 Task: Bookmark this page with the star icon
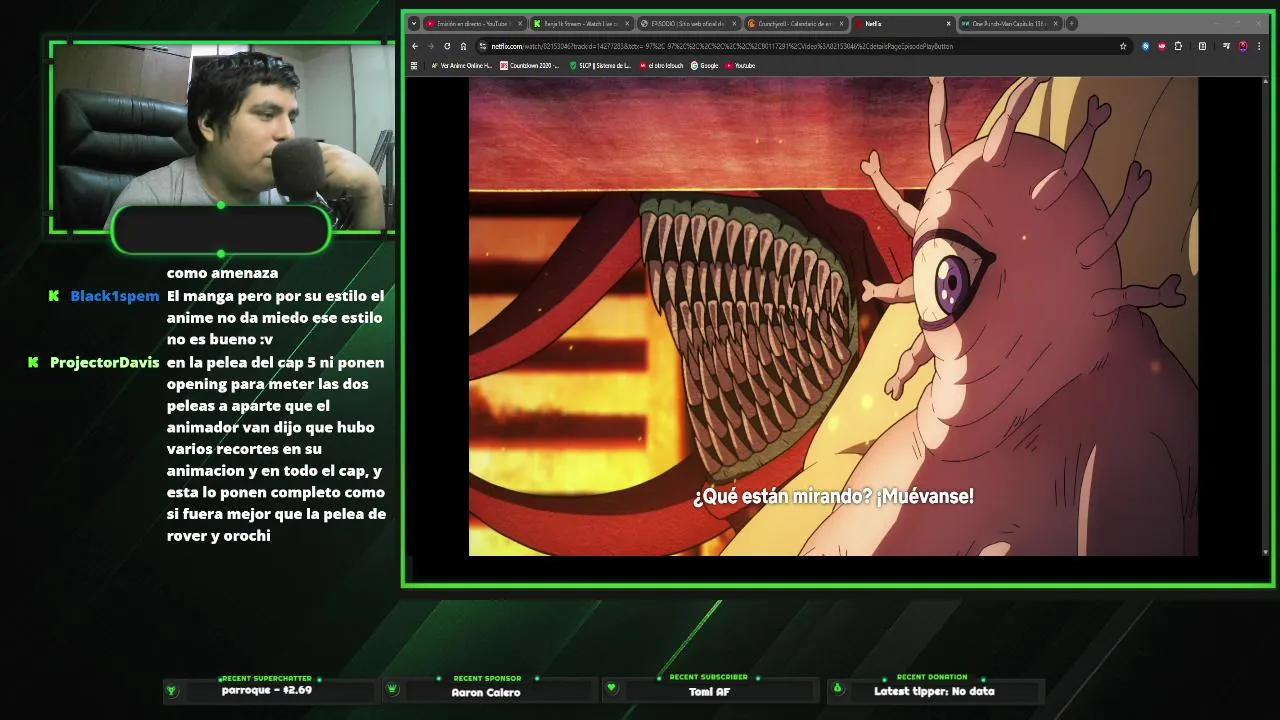tap(1123, 46)
